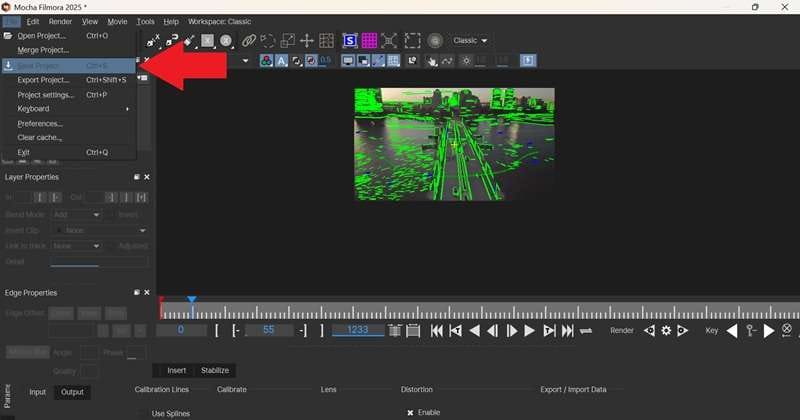Jump to the first frame
The height and width of the screenshot is (420, 800).
click(x=437, y=331)
